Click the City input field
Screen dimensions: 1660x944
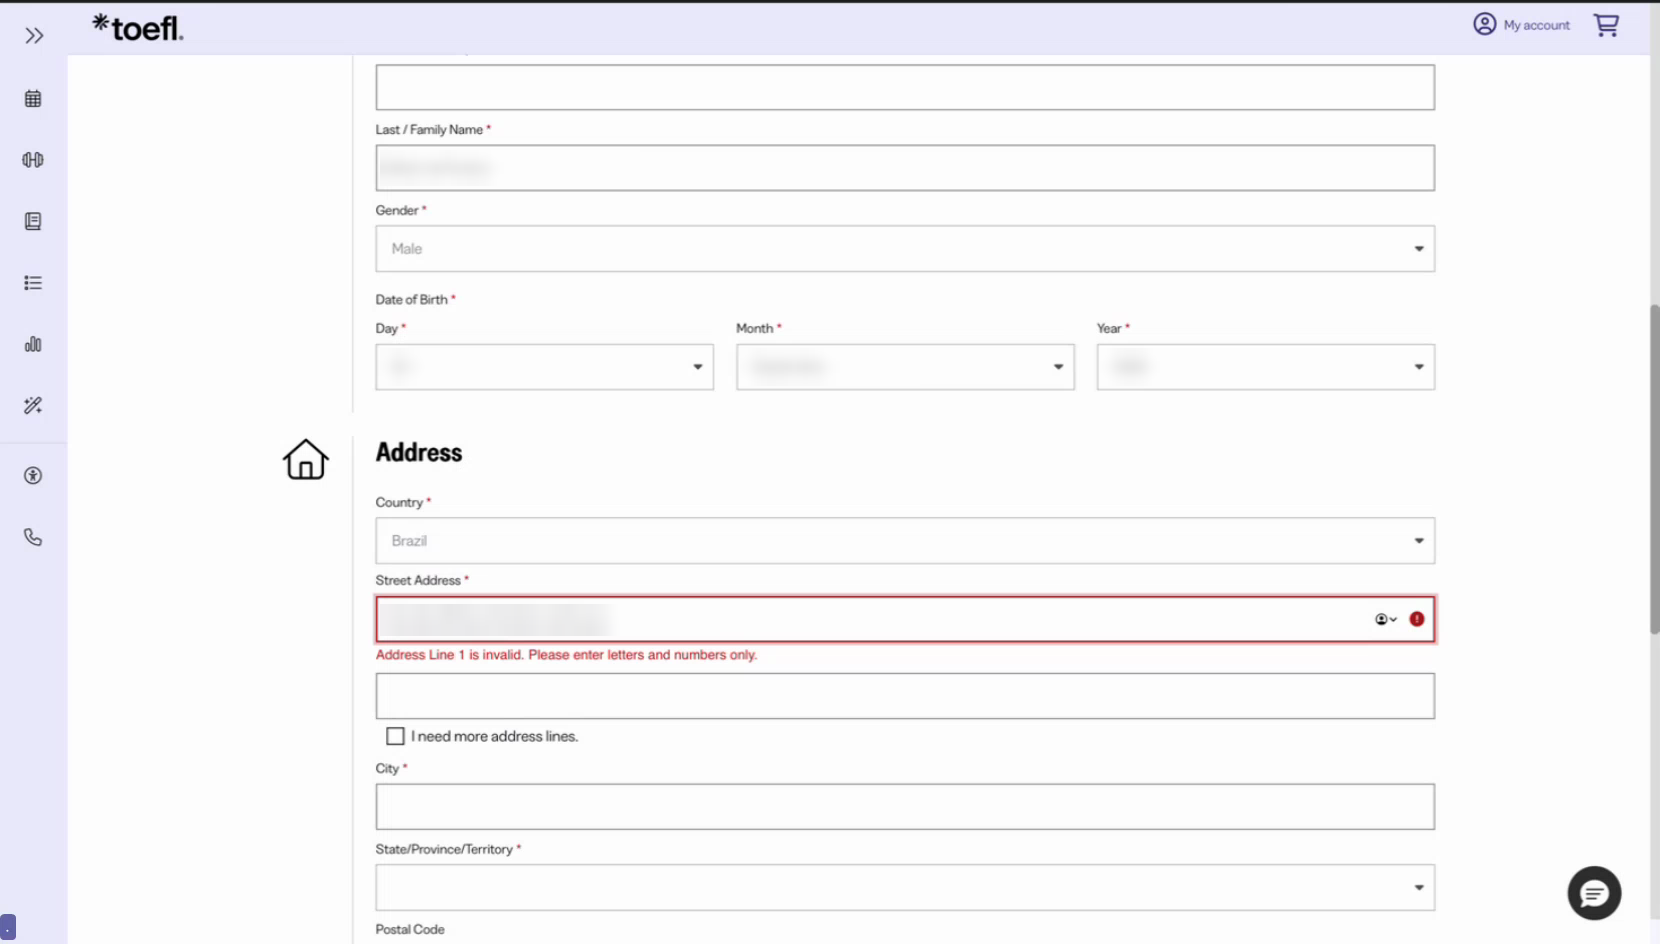pyautogui.click(x=905, y=806)
